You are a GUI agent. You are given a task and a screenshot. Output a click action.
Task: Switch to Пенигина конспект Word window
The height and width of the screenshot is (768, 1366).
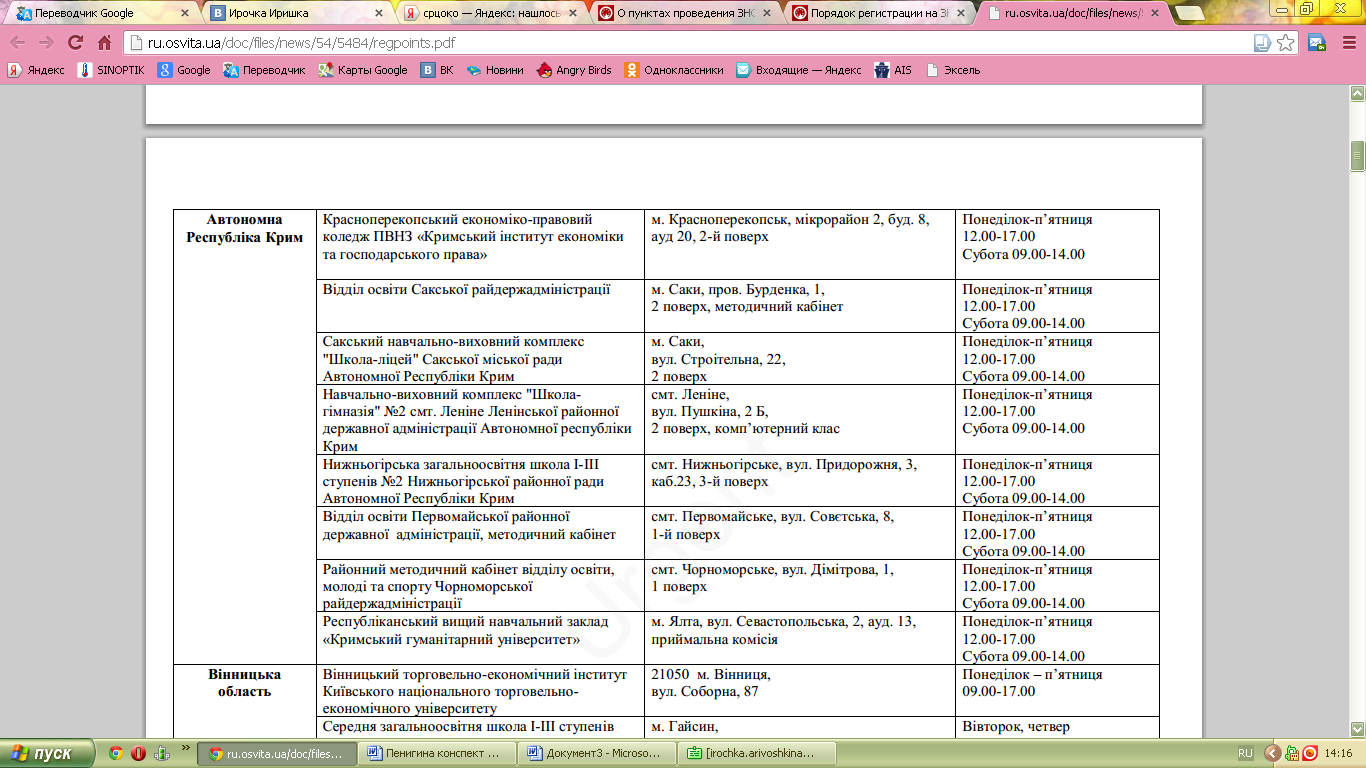click(x=437, y=753)
